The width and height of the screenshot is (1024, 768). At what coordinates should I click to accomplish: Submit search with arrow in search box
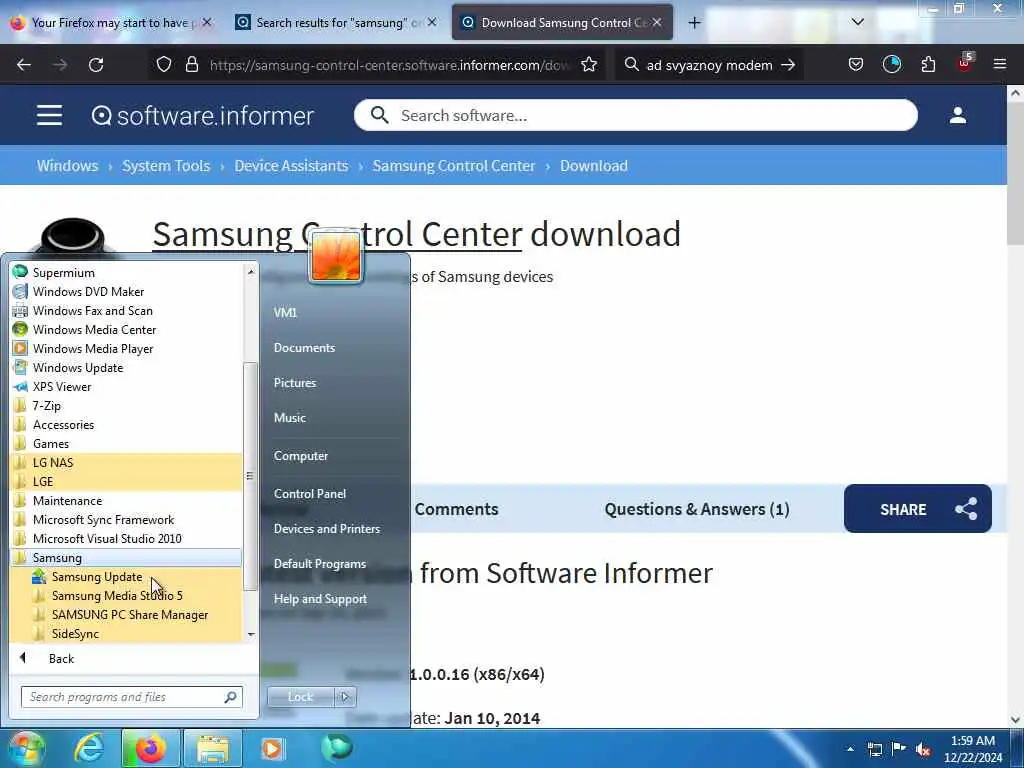point(788,65)
